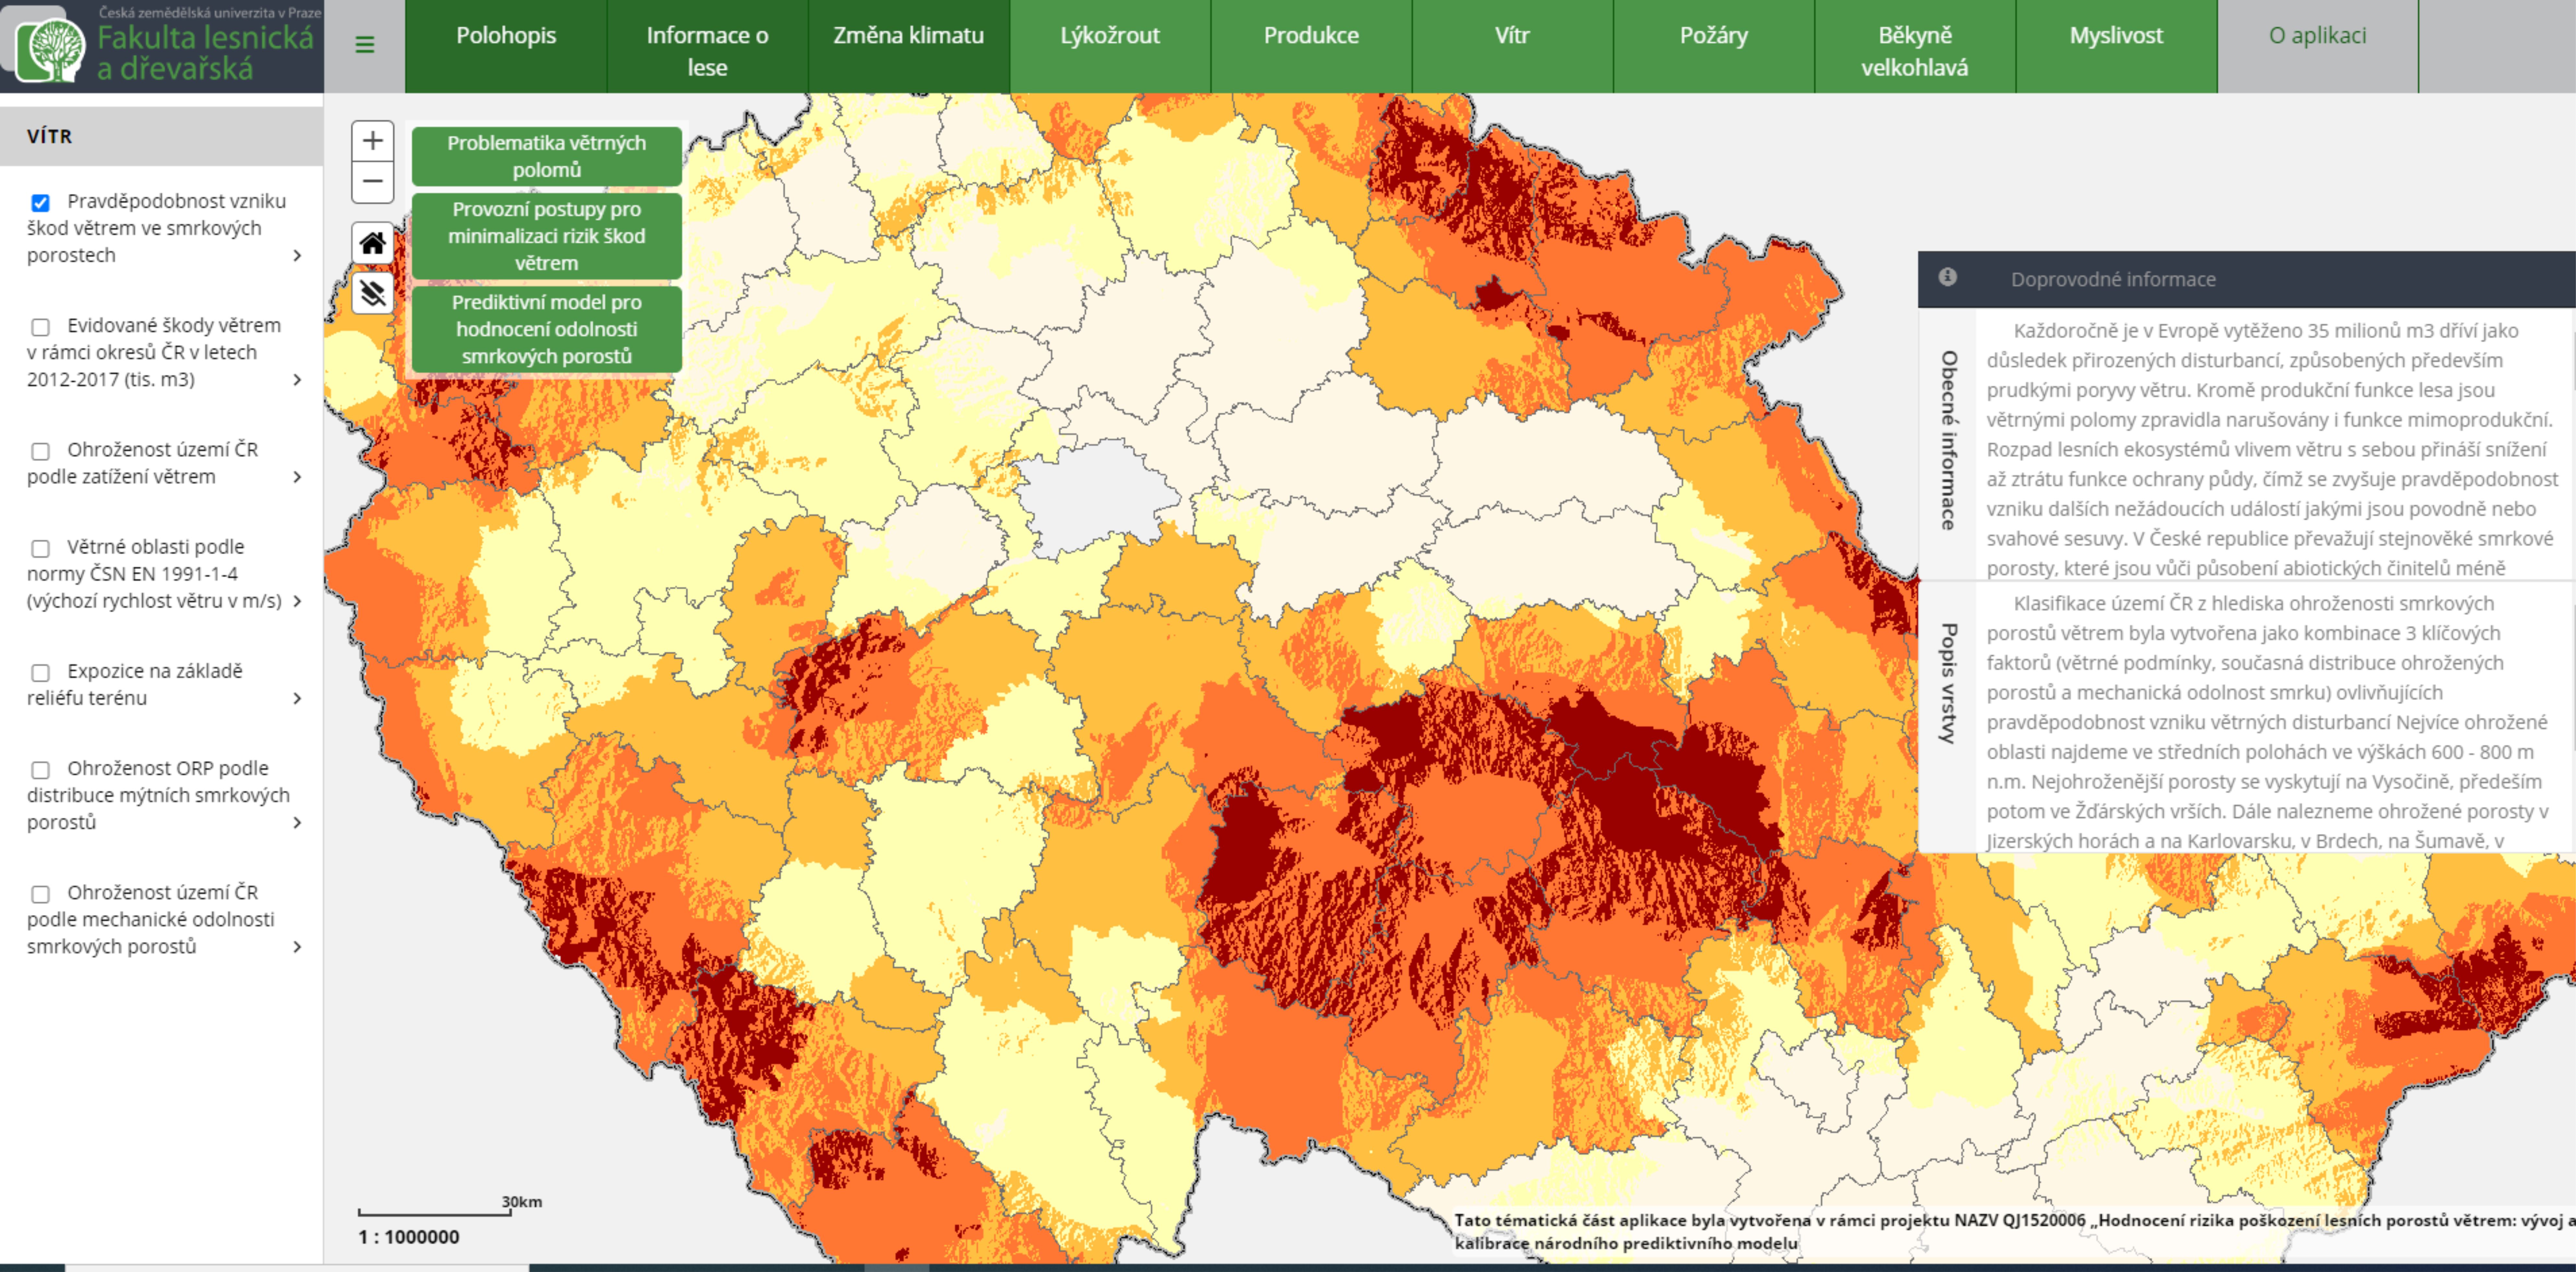Uncheck Pravděpodobnost vzniku škod větrem layer
This screenshot has width=2576, height=1272.
40,203
